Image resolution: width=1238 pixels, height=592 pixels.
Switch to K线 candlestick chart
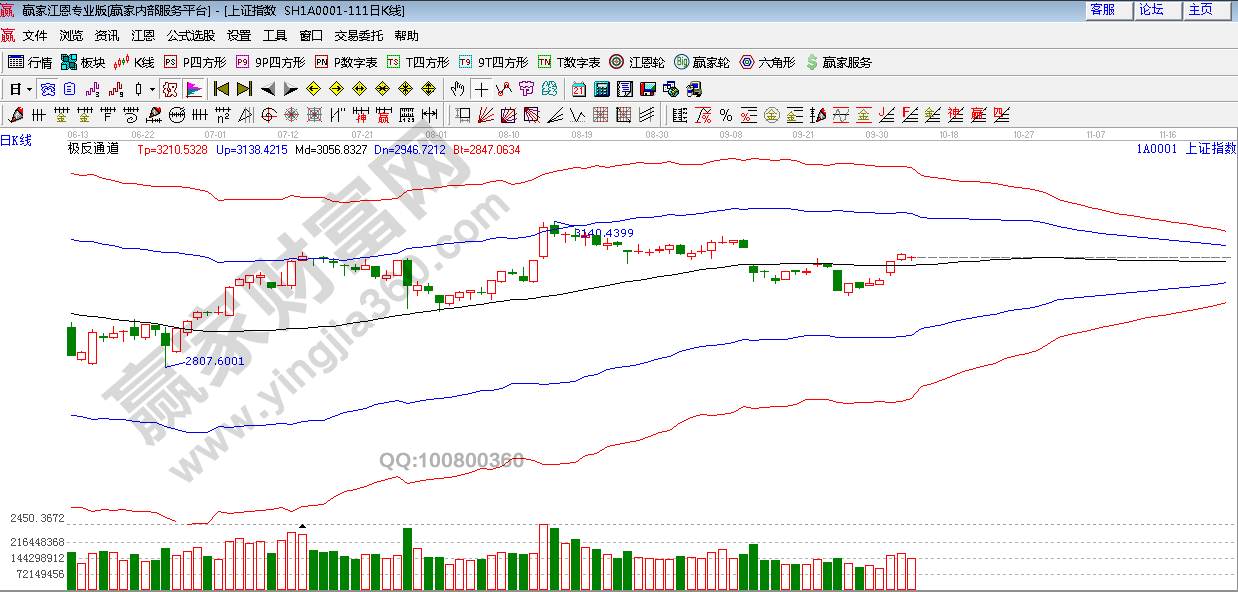(x=134, y=62)
